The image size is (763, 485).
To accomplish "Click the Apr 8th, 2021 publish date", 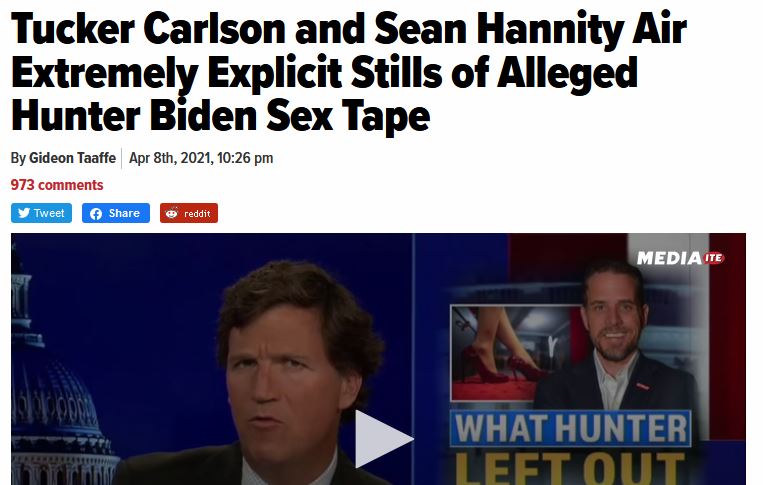I will (171, 158).
